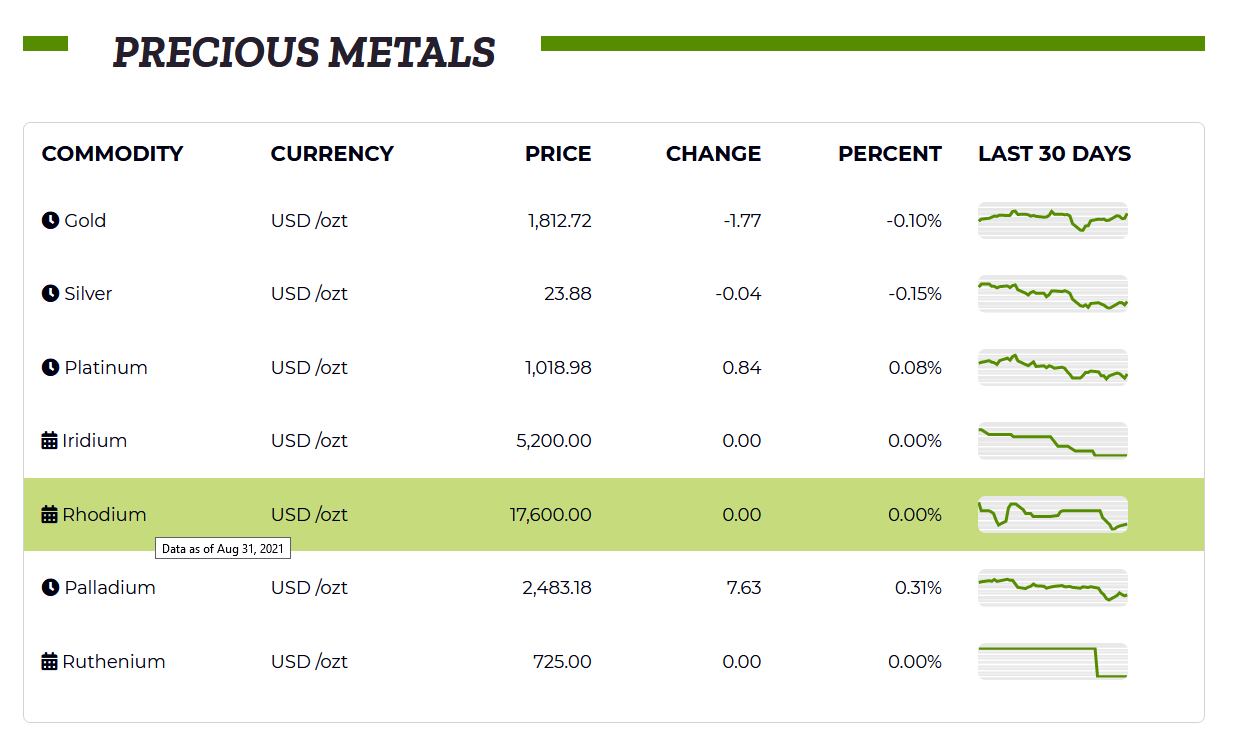This screenshot has width=1239, height=755.
Task: Click the clock icon next to Silver
Action: pyautogui.click(x=50, y=293)
